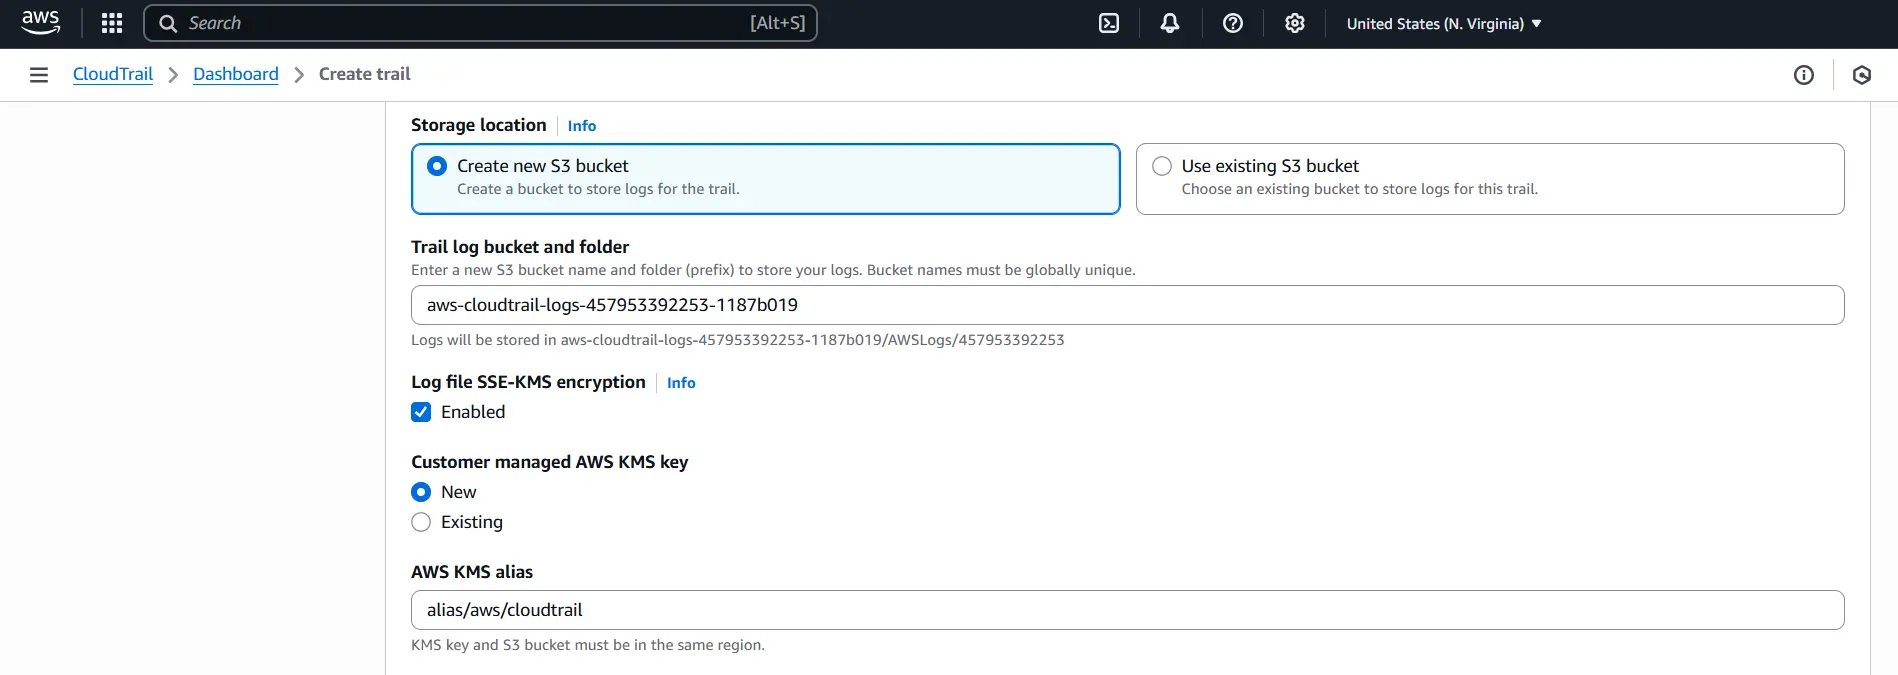Open the help question mark menu
Screen dimensions: 1898x675
[1233, 23]
